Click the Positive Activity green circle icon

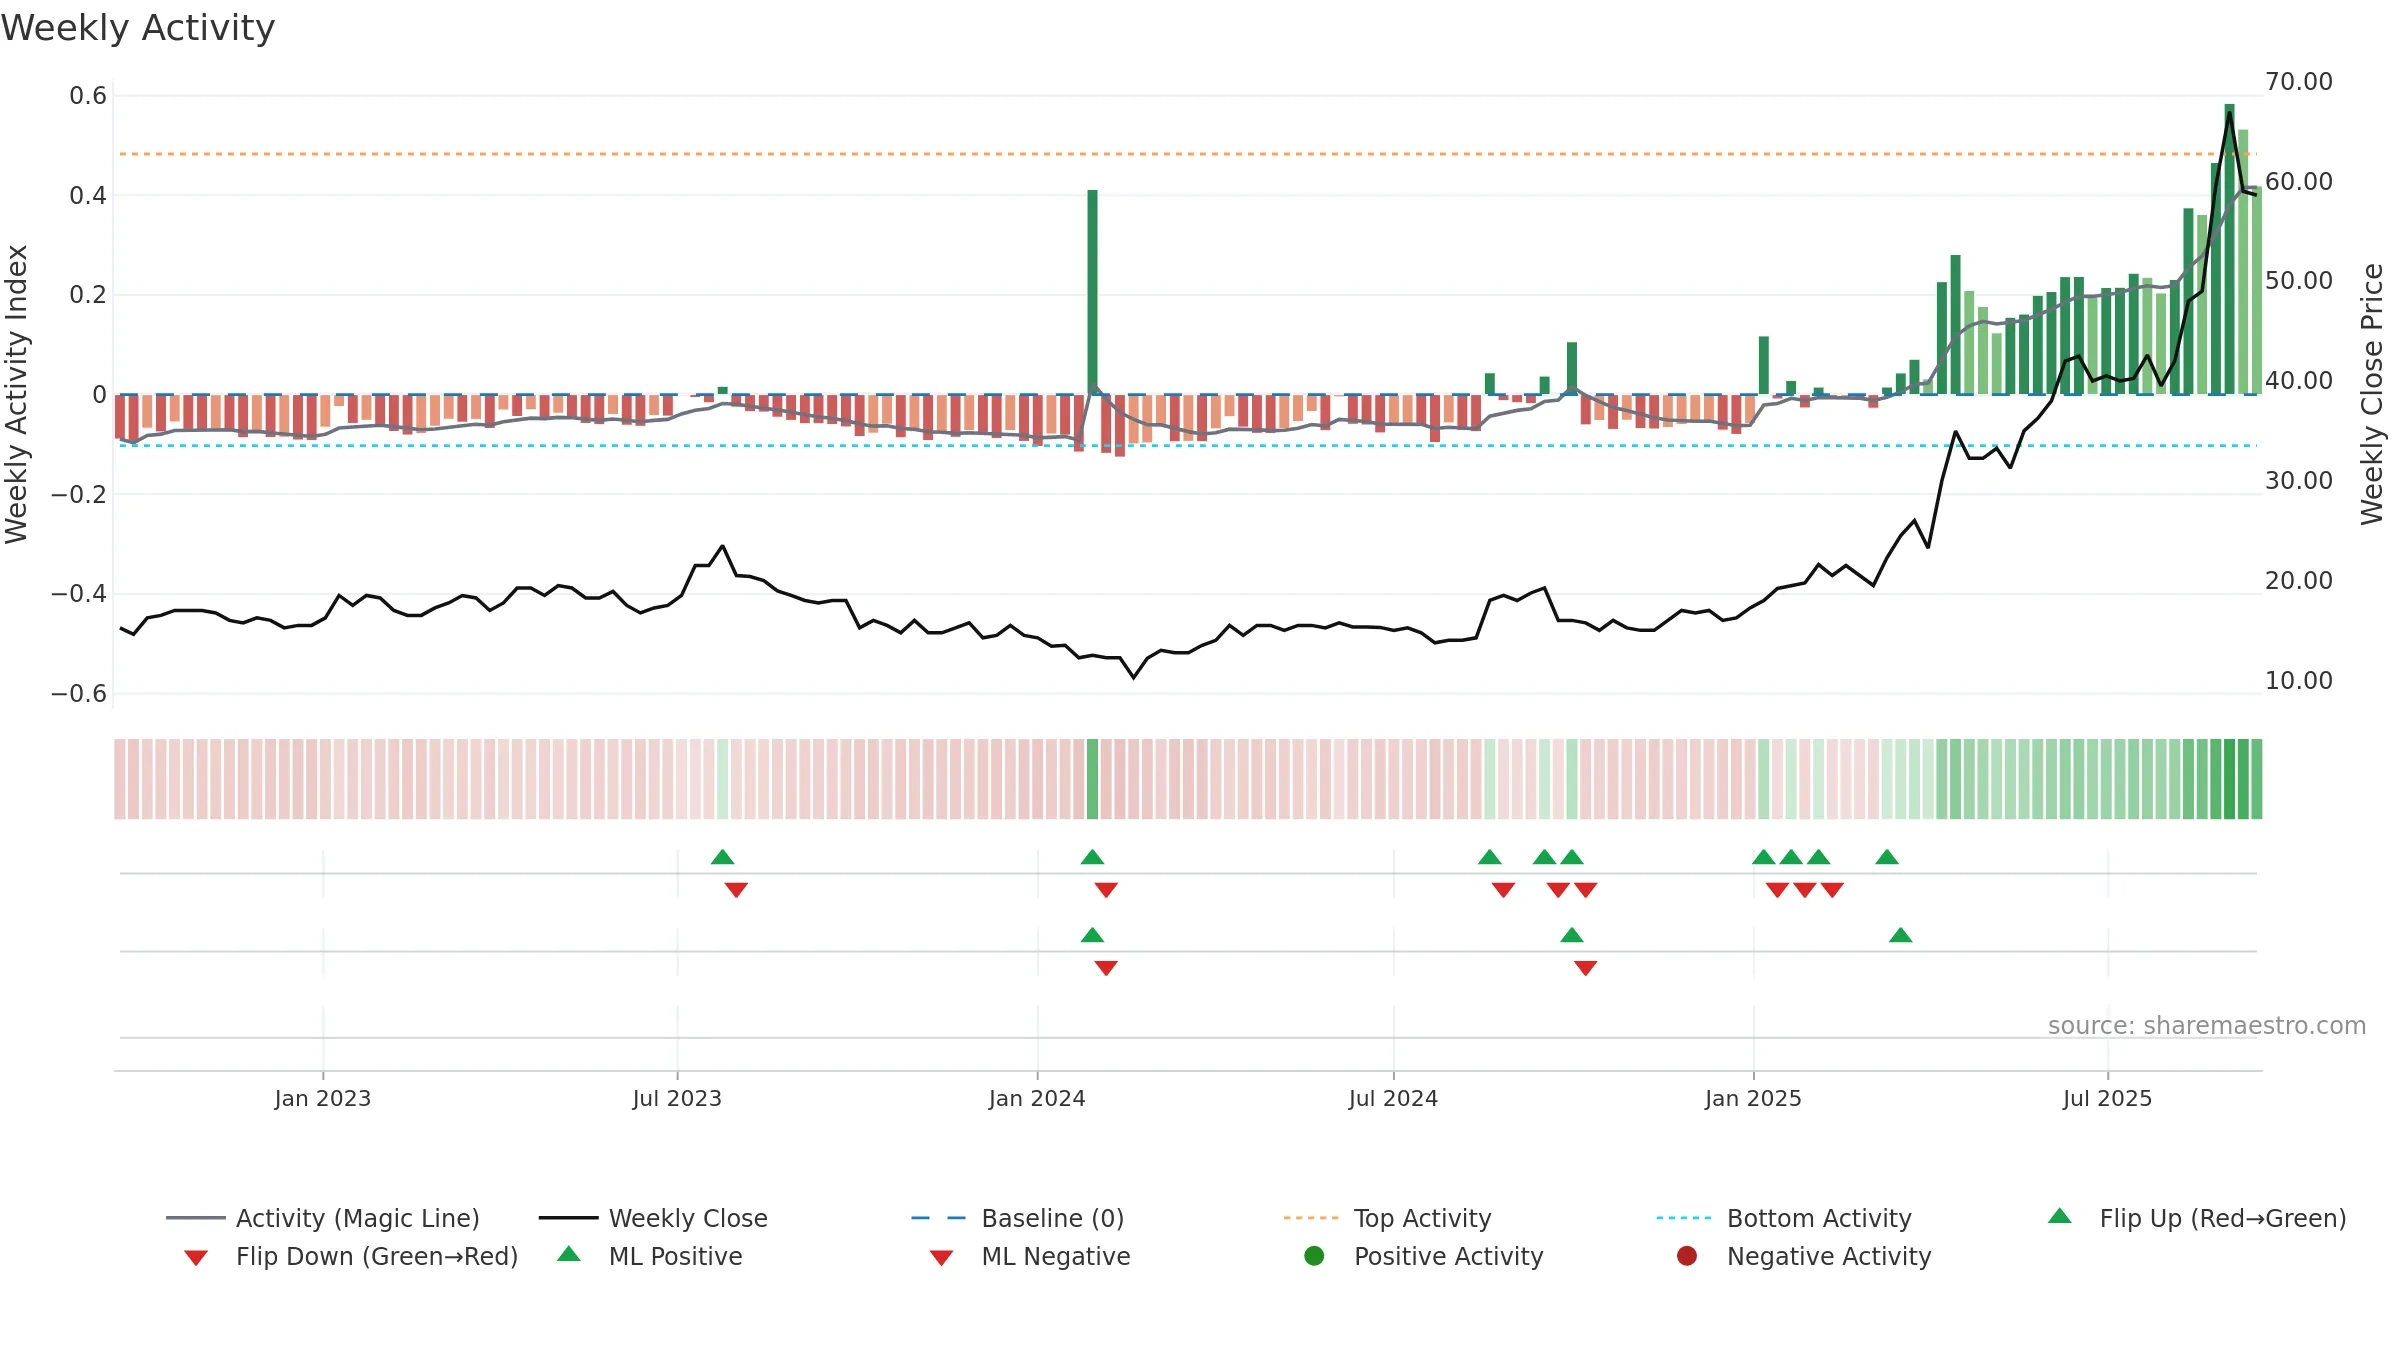[1314, 1256]
